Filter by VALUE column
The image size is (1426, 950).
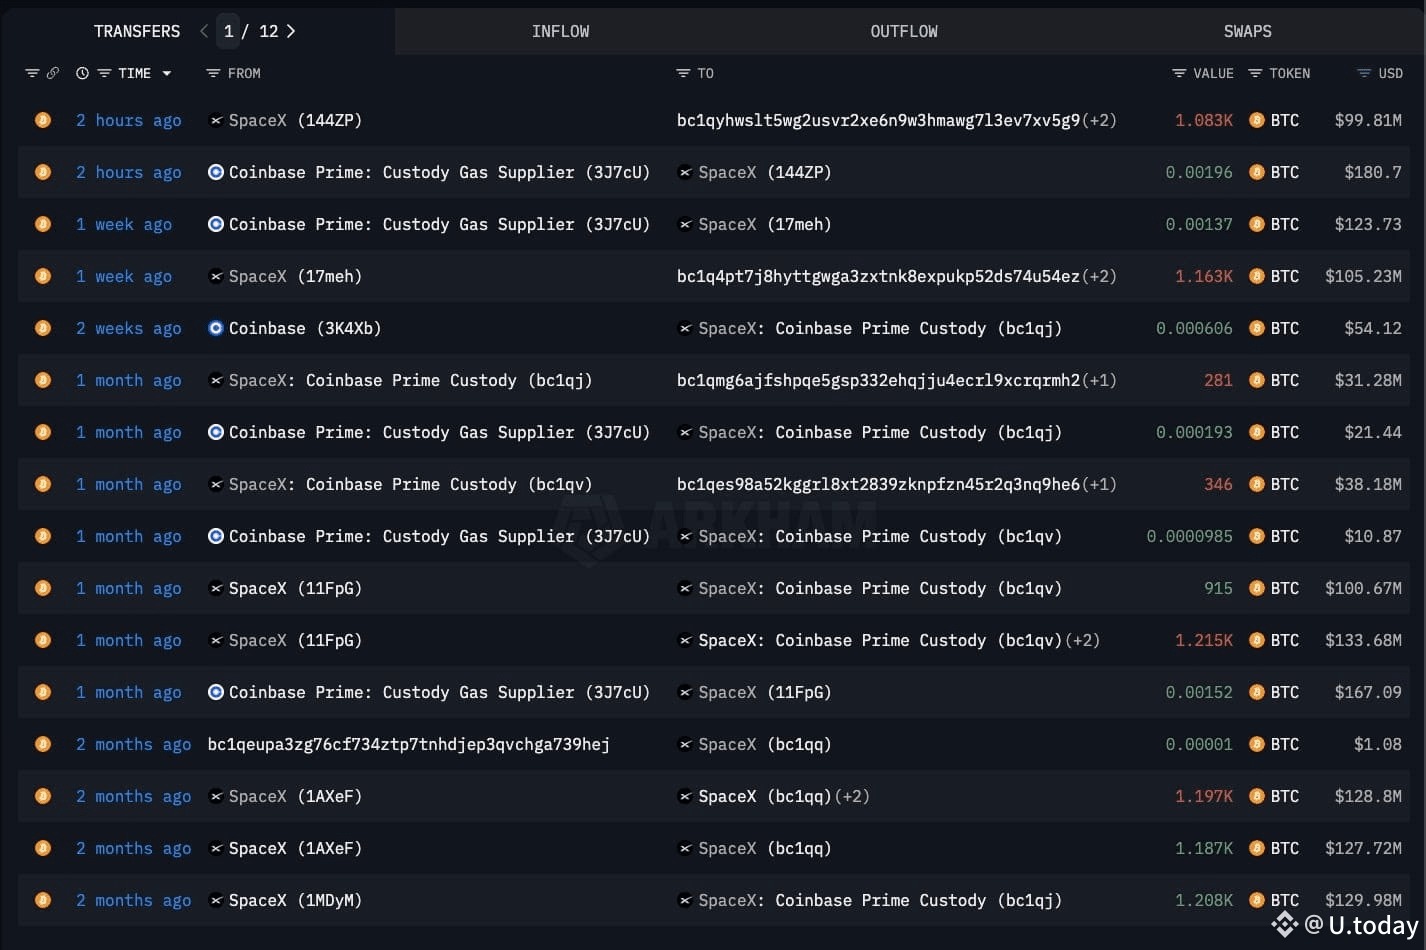point(1179,73)
